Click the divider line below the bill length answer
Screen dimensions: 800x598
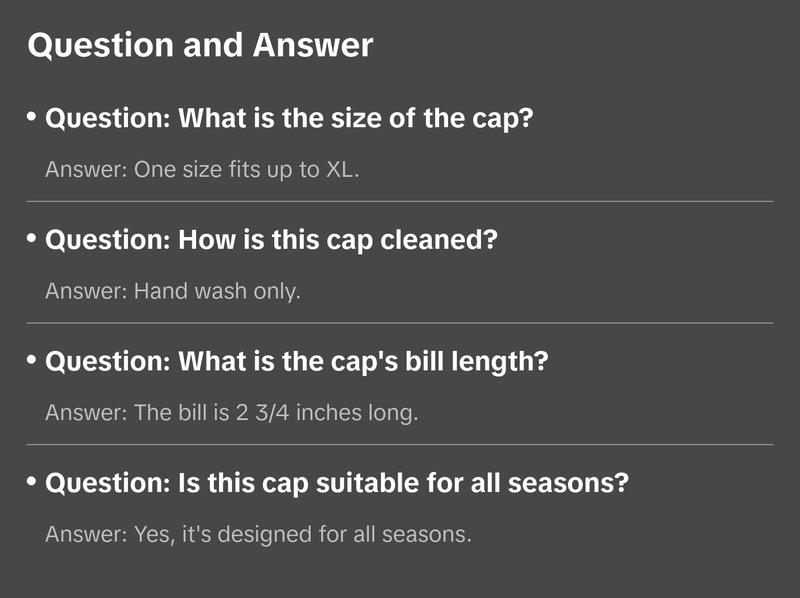point(400,444)
